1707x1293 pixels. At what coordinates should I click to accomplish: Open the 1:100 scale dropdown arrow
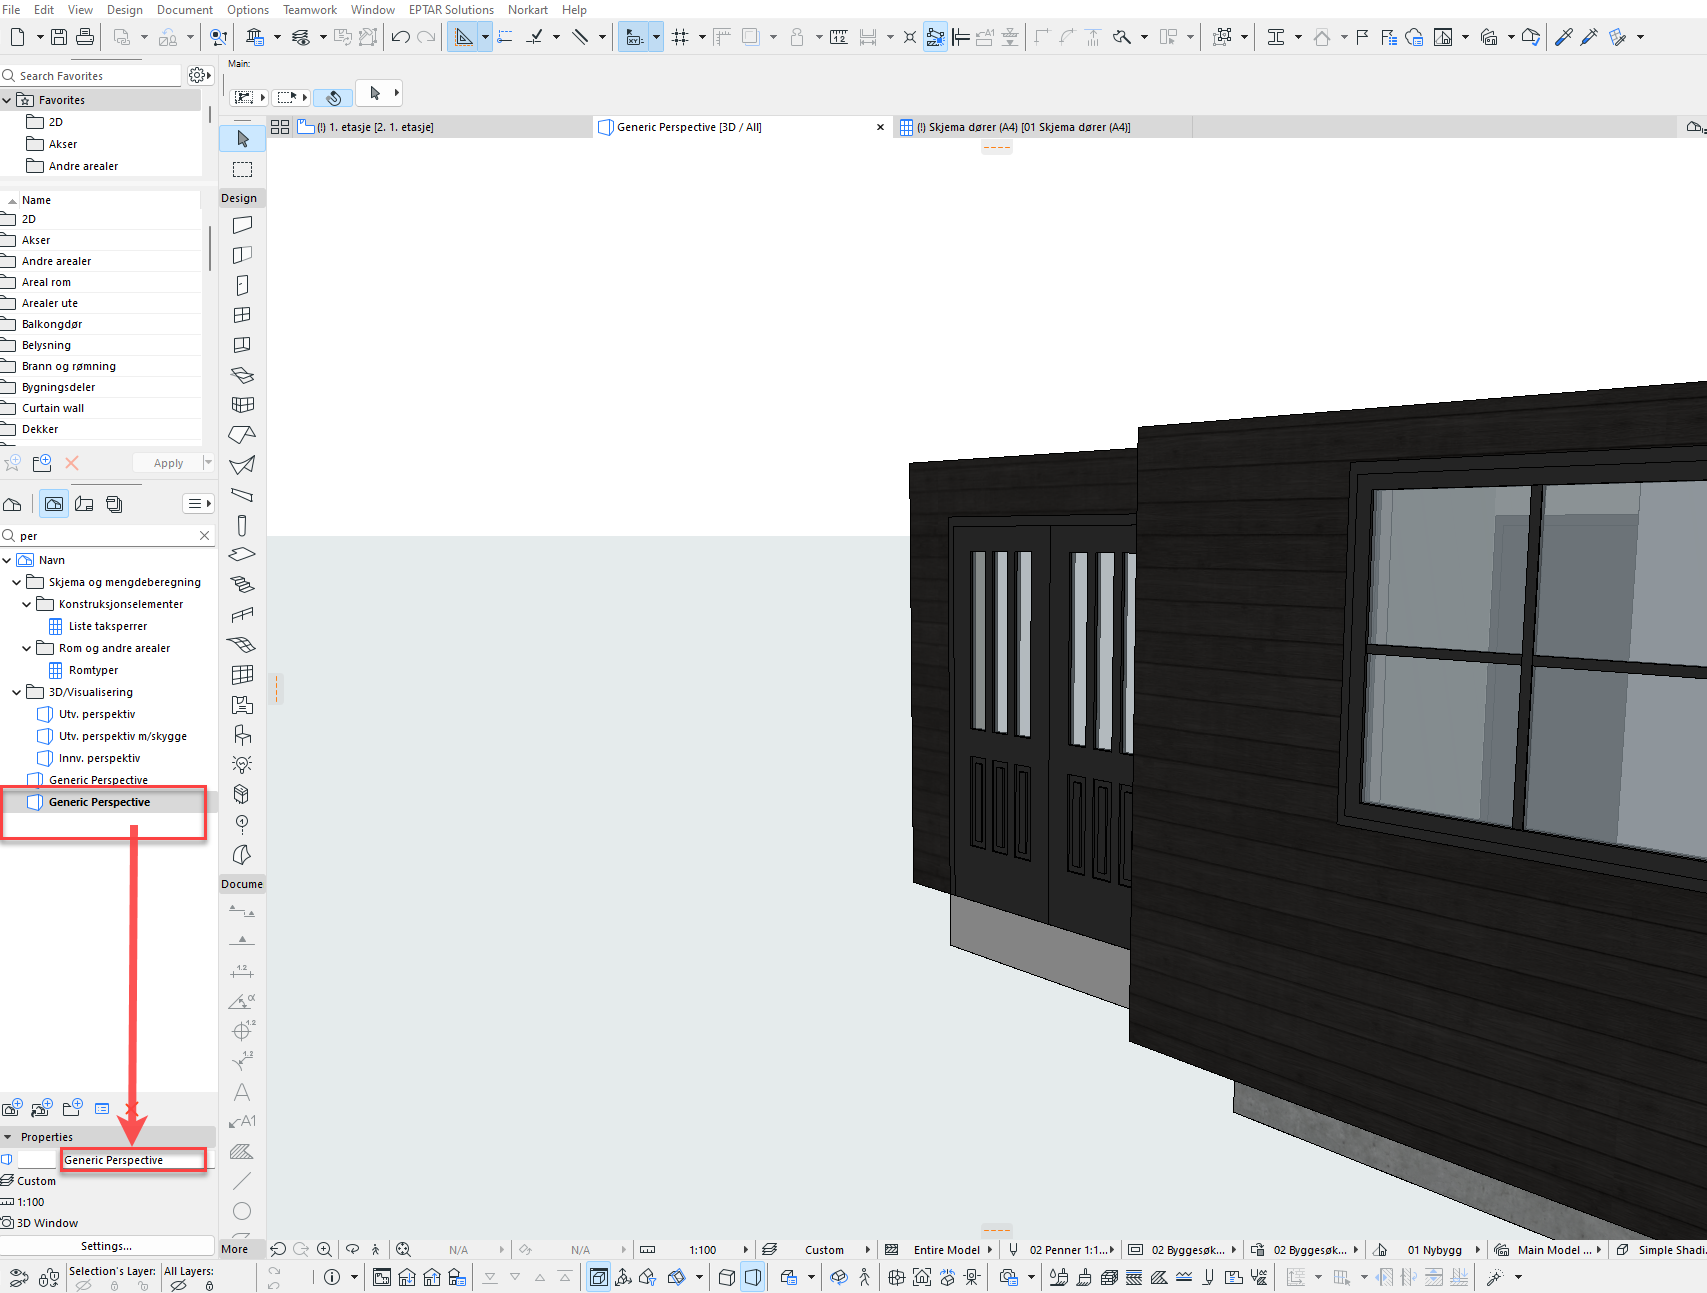pos(745,1250)
